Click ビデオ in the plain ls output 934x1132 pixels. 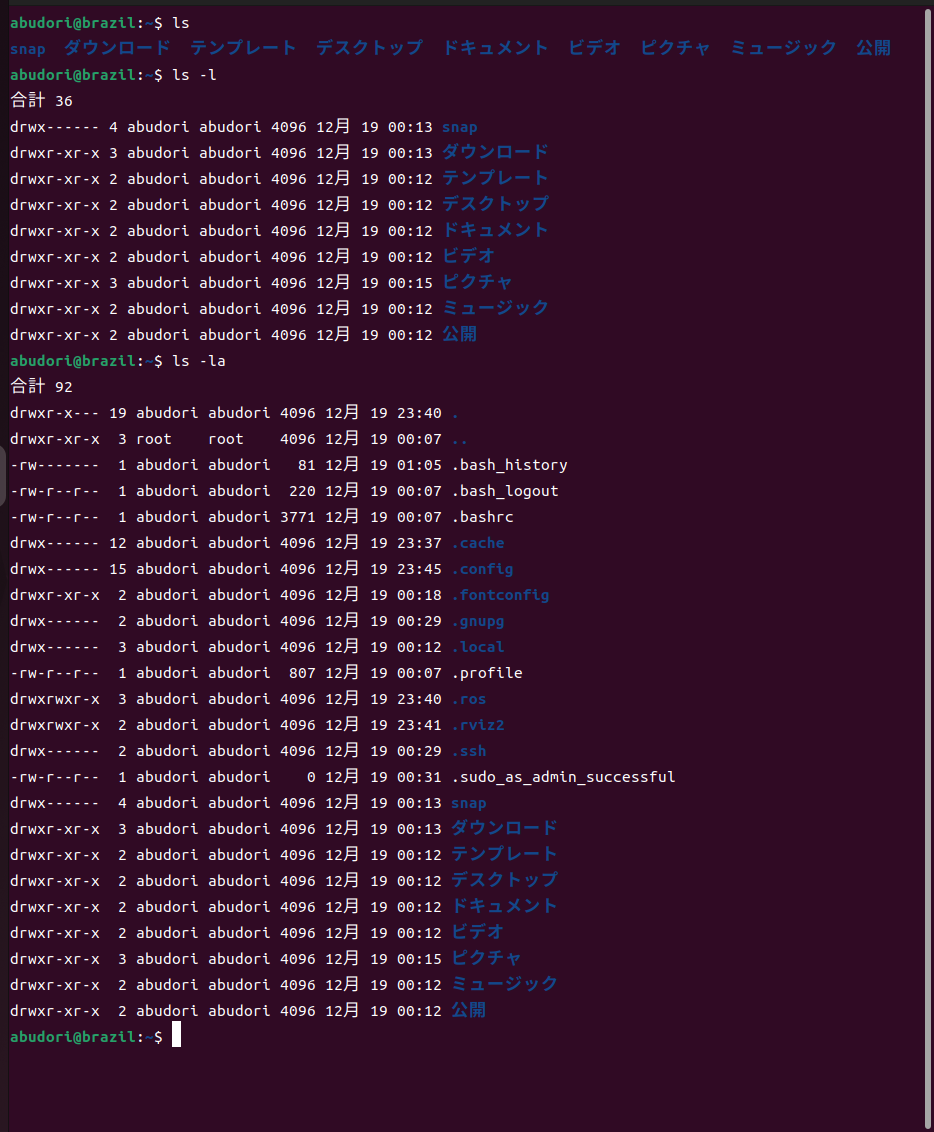pos(595,48)
